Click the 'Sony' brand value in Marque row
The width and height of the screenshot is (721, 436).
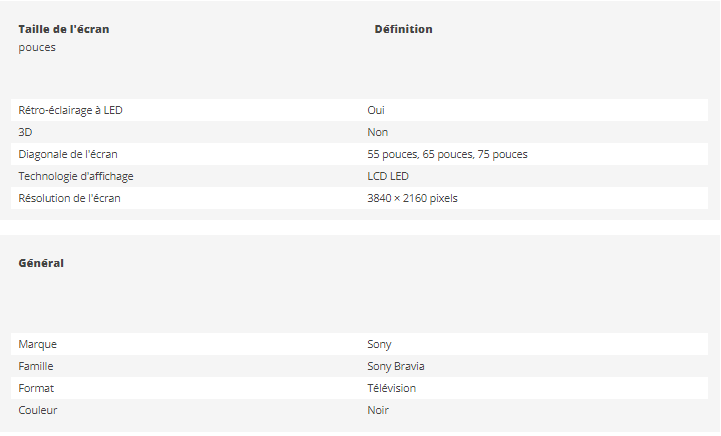pos(379,344)
